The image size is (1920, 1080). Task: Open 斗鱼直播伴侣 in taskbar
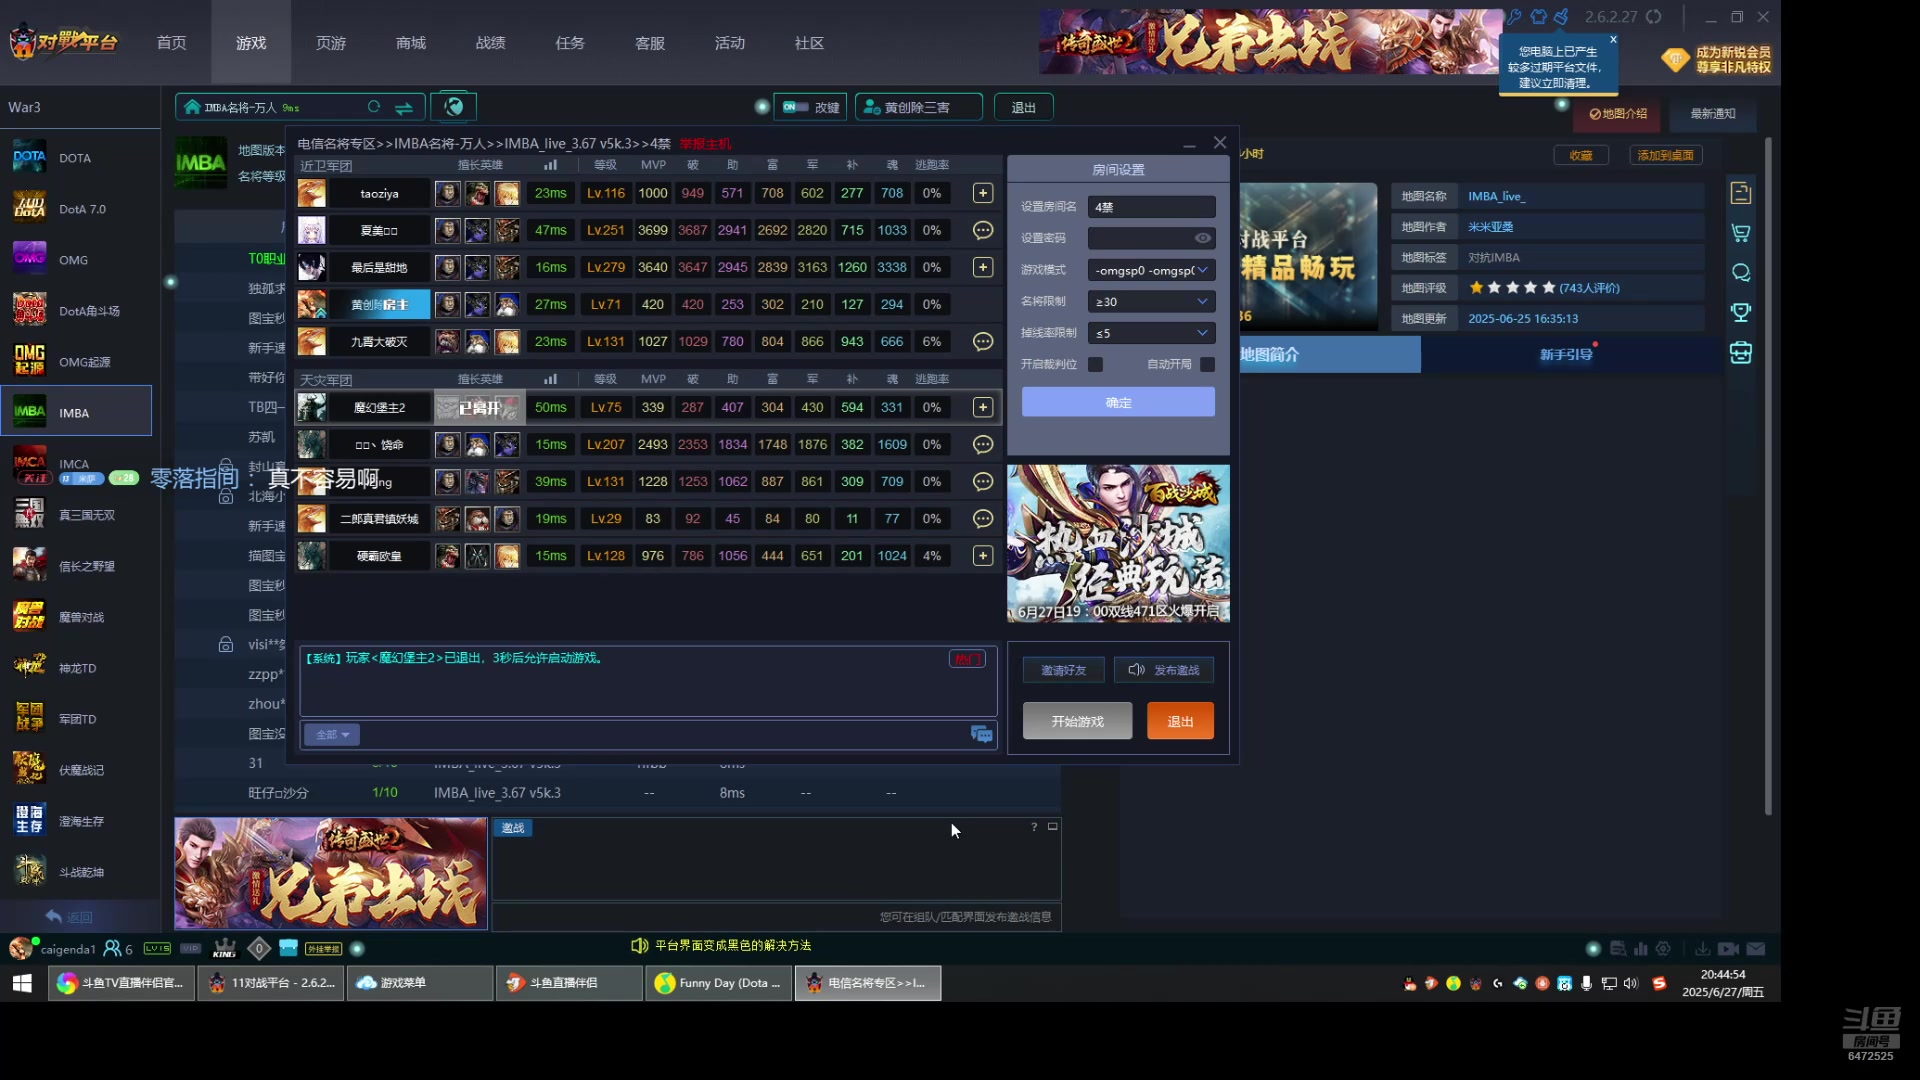(569, 983)
